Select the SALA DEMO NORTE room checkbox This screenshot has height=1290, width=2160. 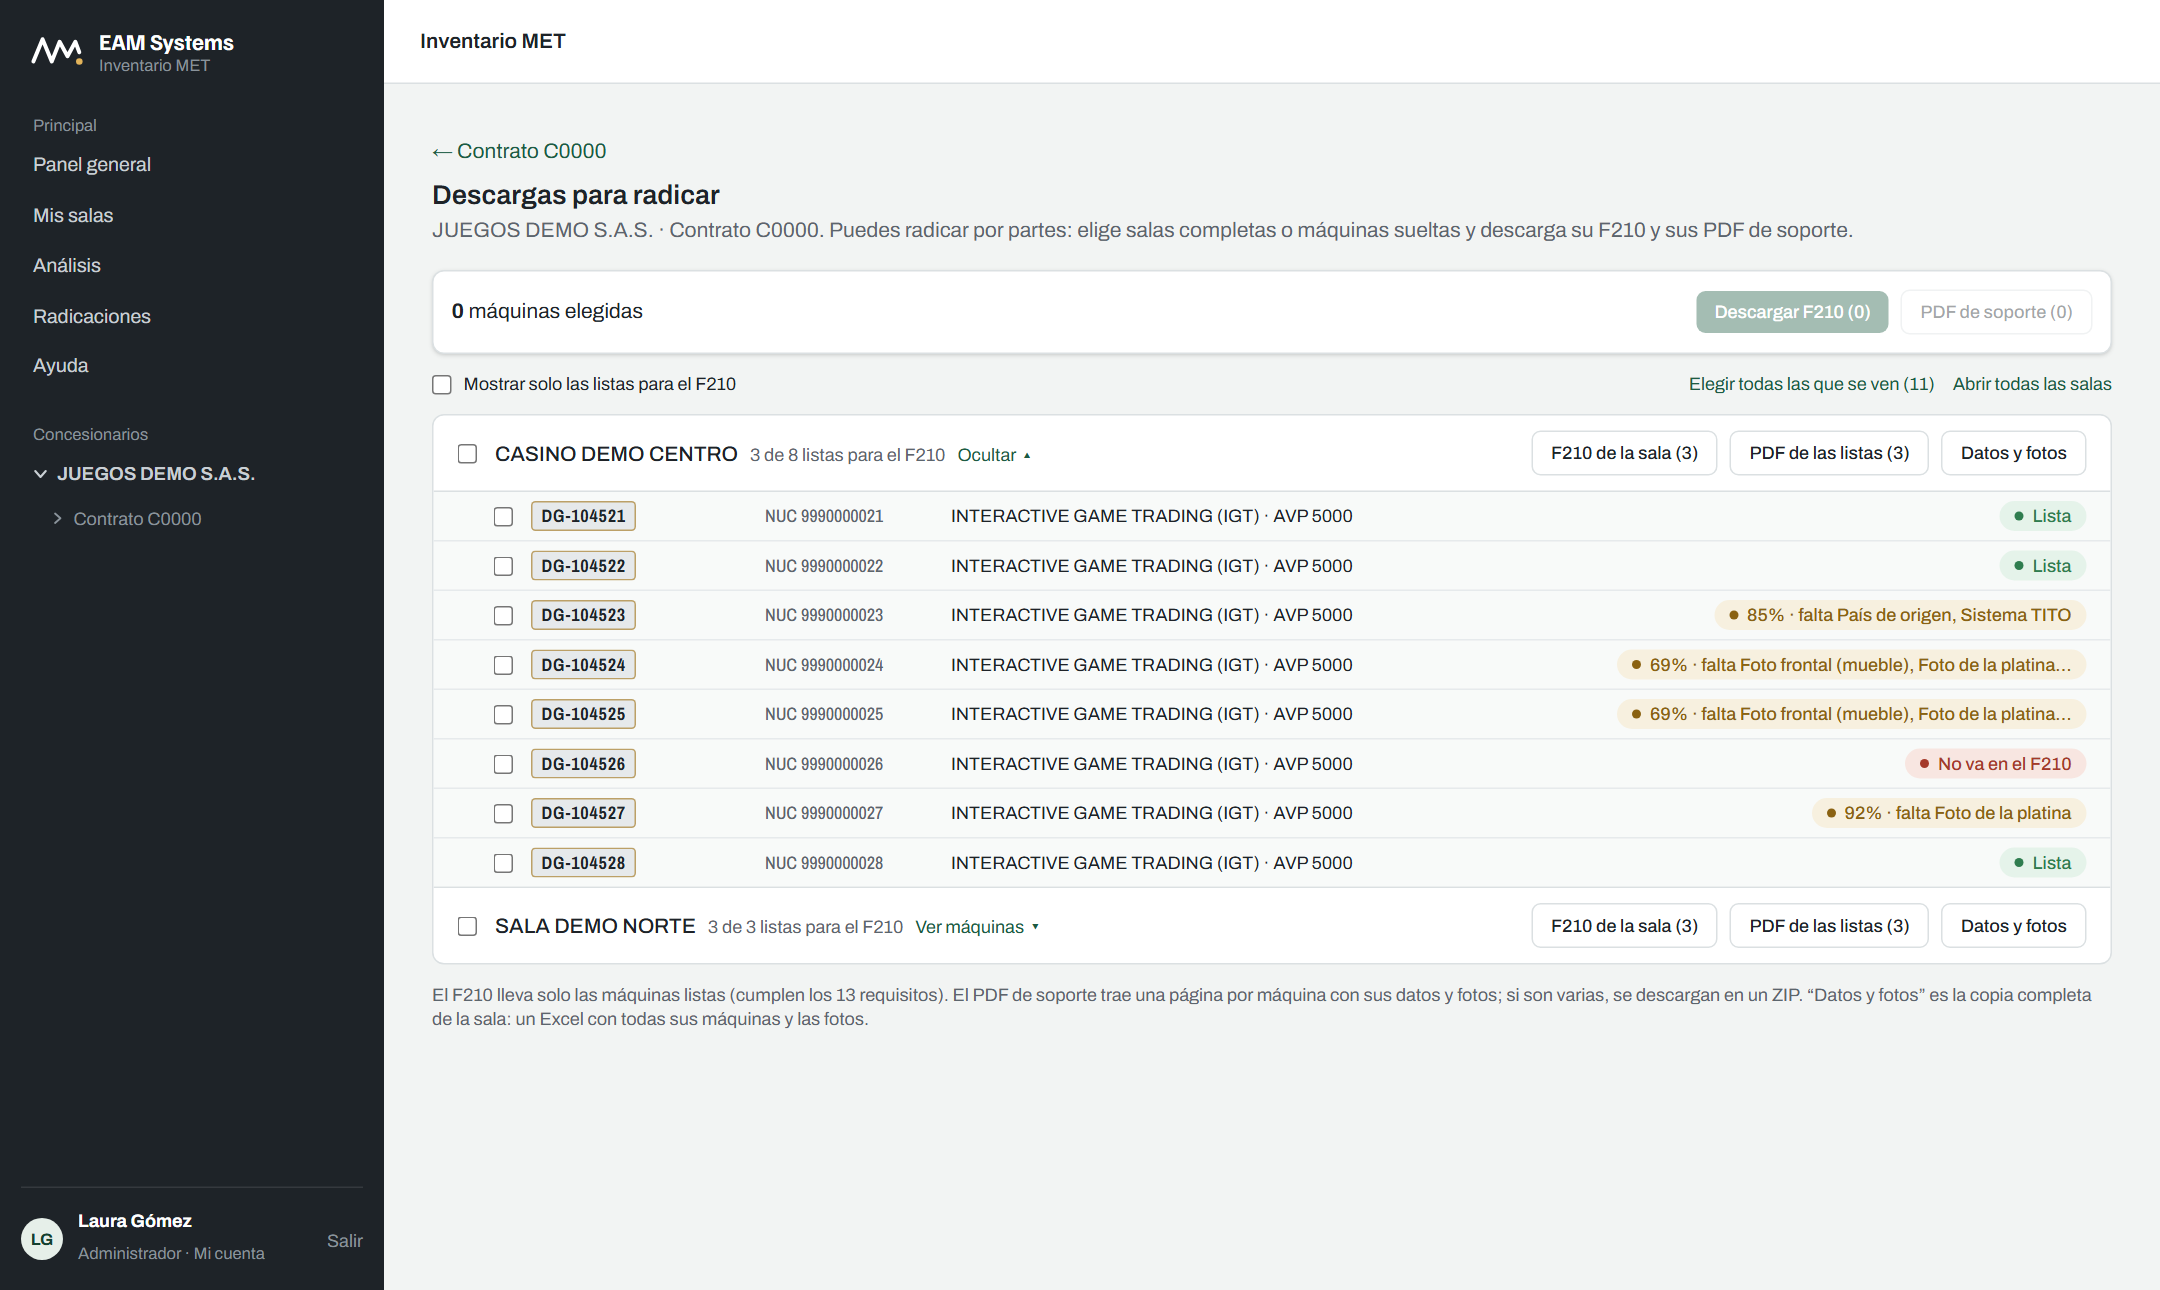467,926
